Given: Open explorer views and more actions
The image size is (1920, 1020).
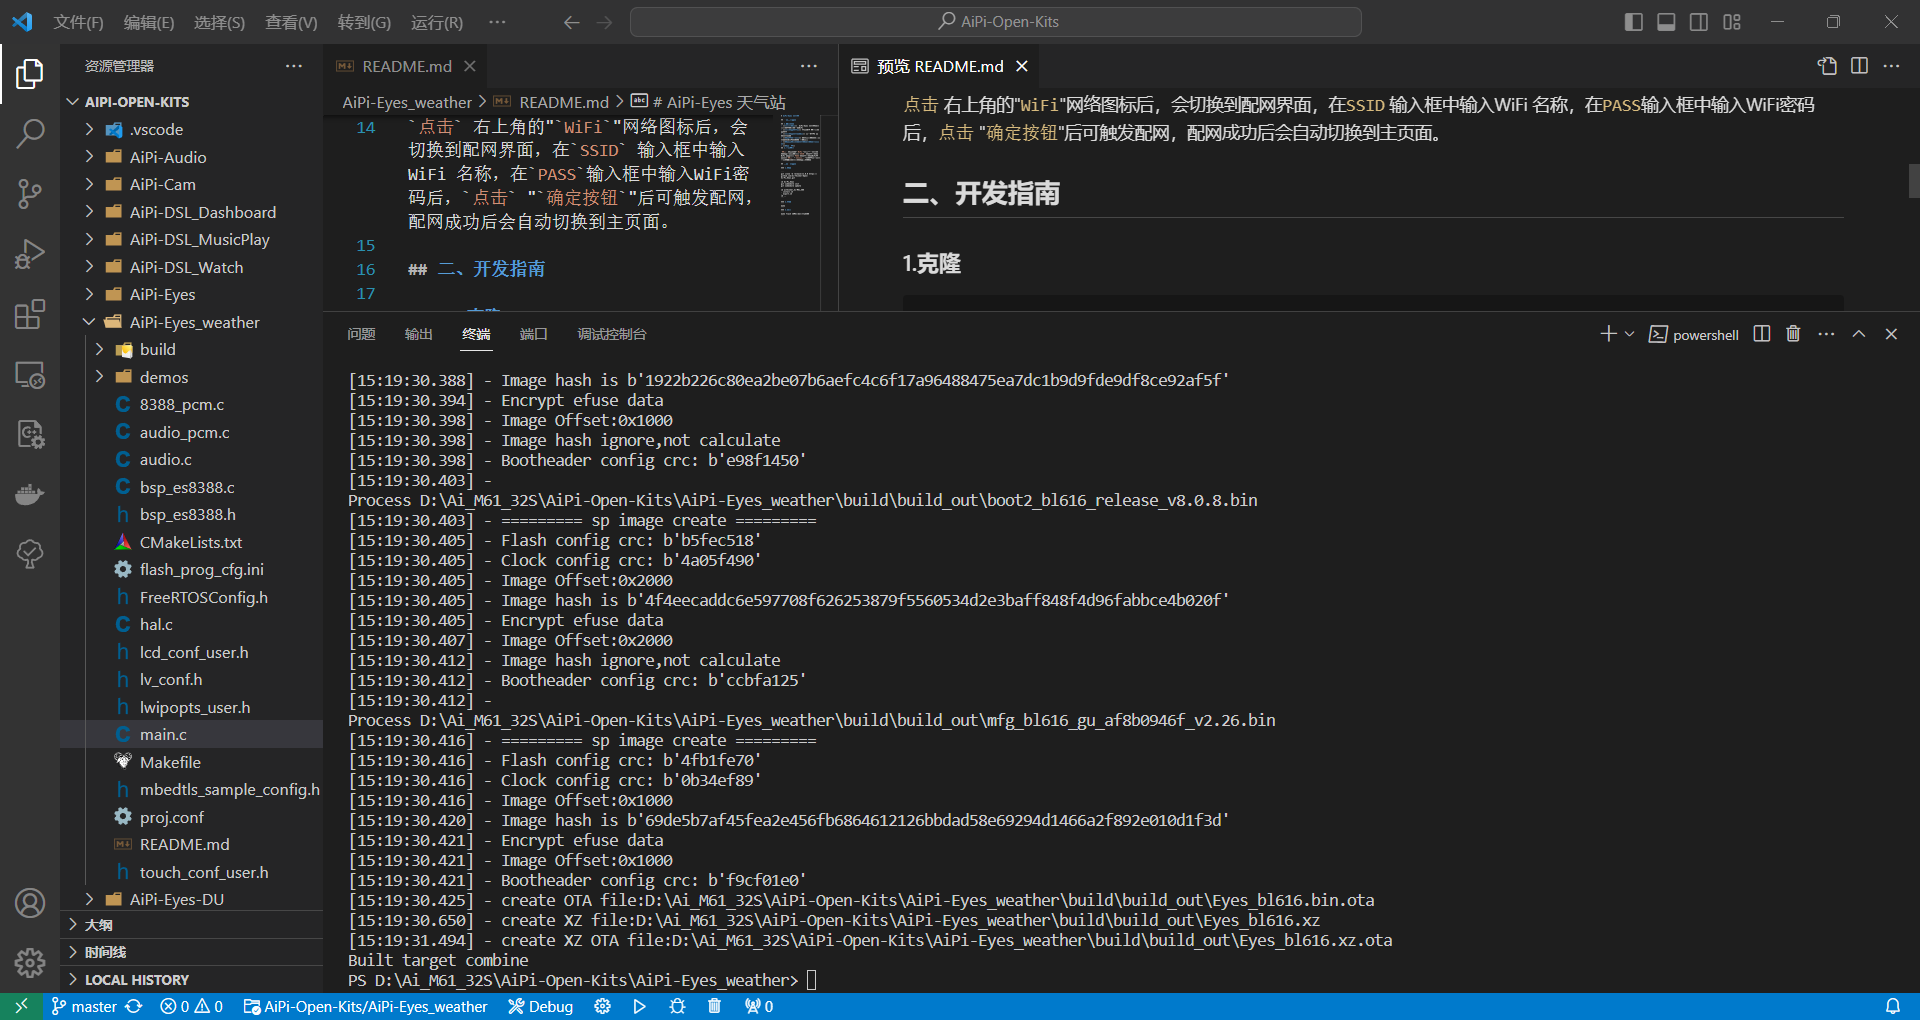Looking at the screenshot, I should click(x=293, y=66).
